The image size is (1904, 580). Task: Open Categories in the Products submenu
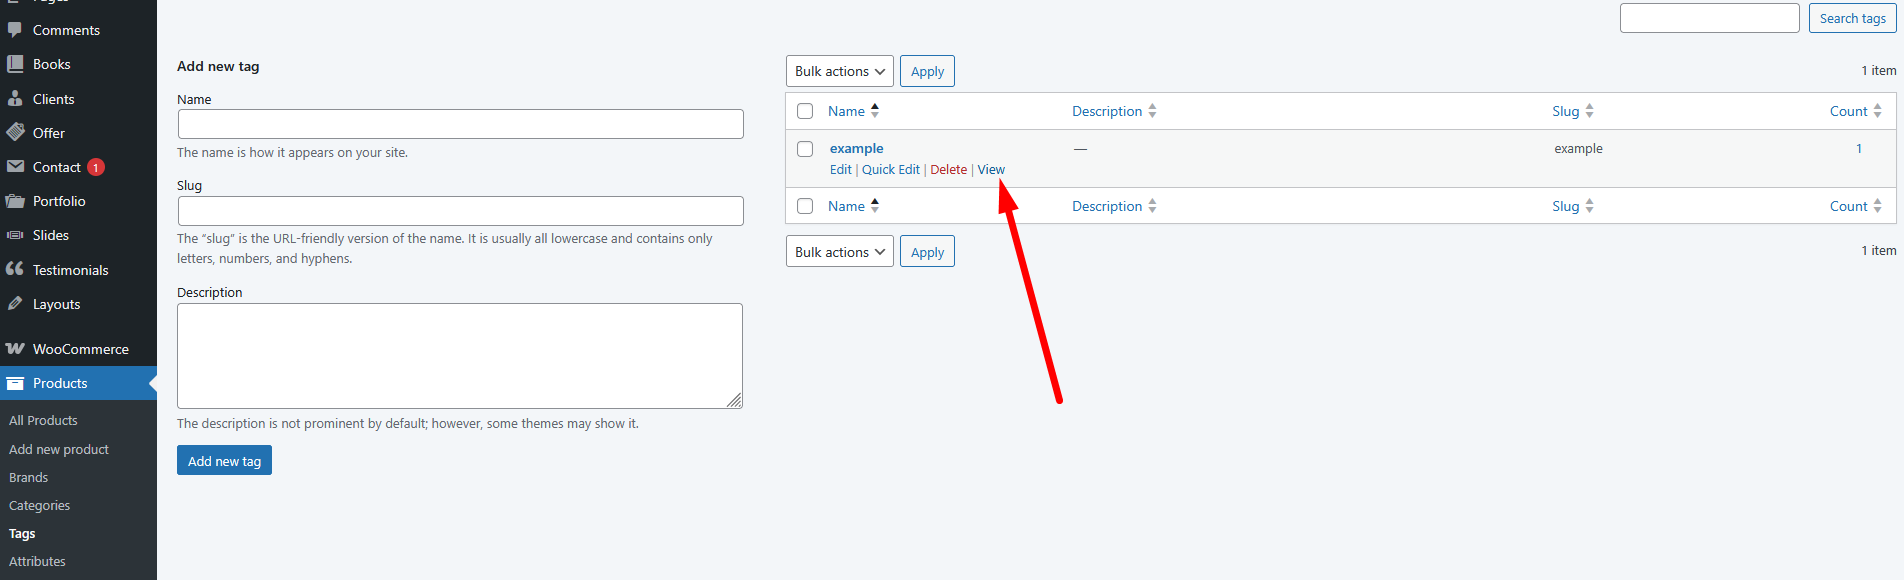[x=40, y=506]
